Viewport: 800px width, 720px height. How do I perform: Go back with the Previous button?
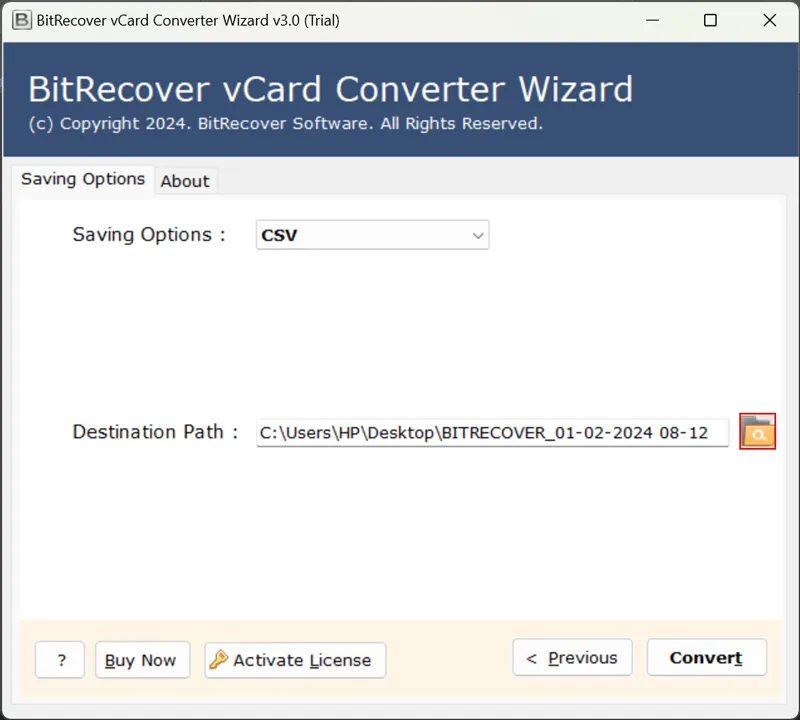tap(572, 657)
